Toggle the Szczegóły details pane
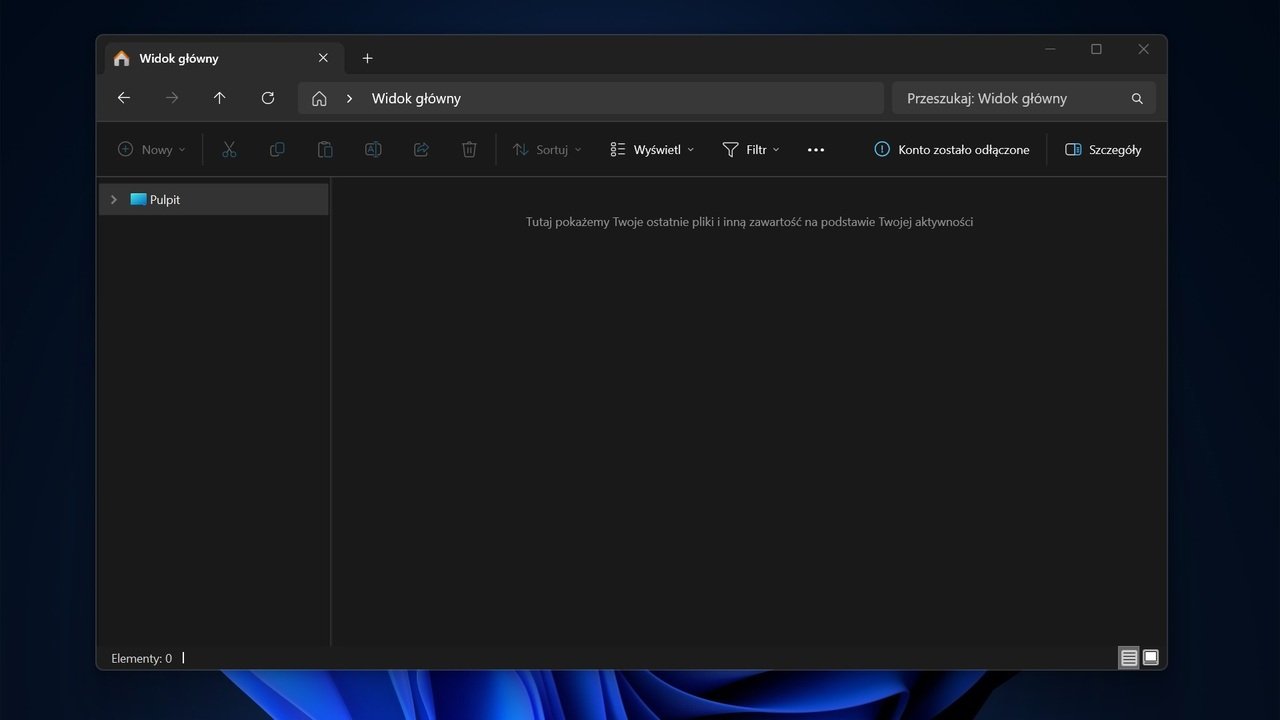Screen dimensions: 1280x720 pyautogui.click(x=1103, y=149)
